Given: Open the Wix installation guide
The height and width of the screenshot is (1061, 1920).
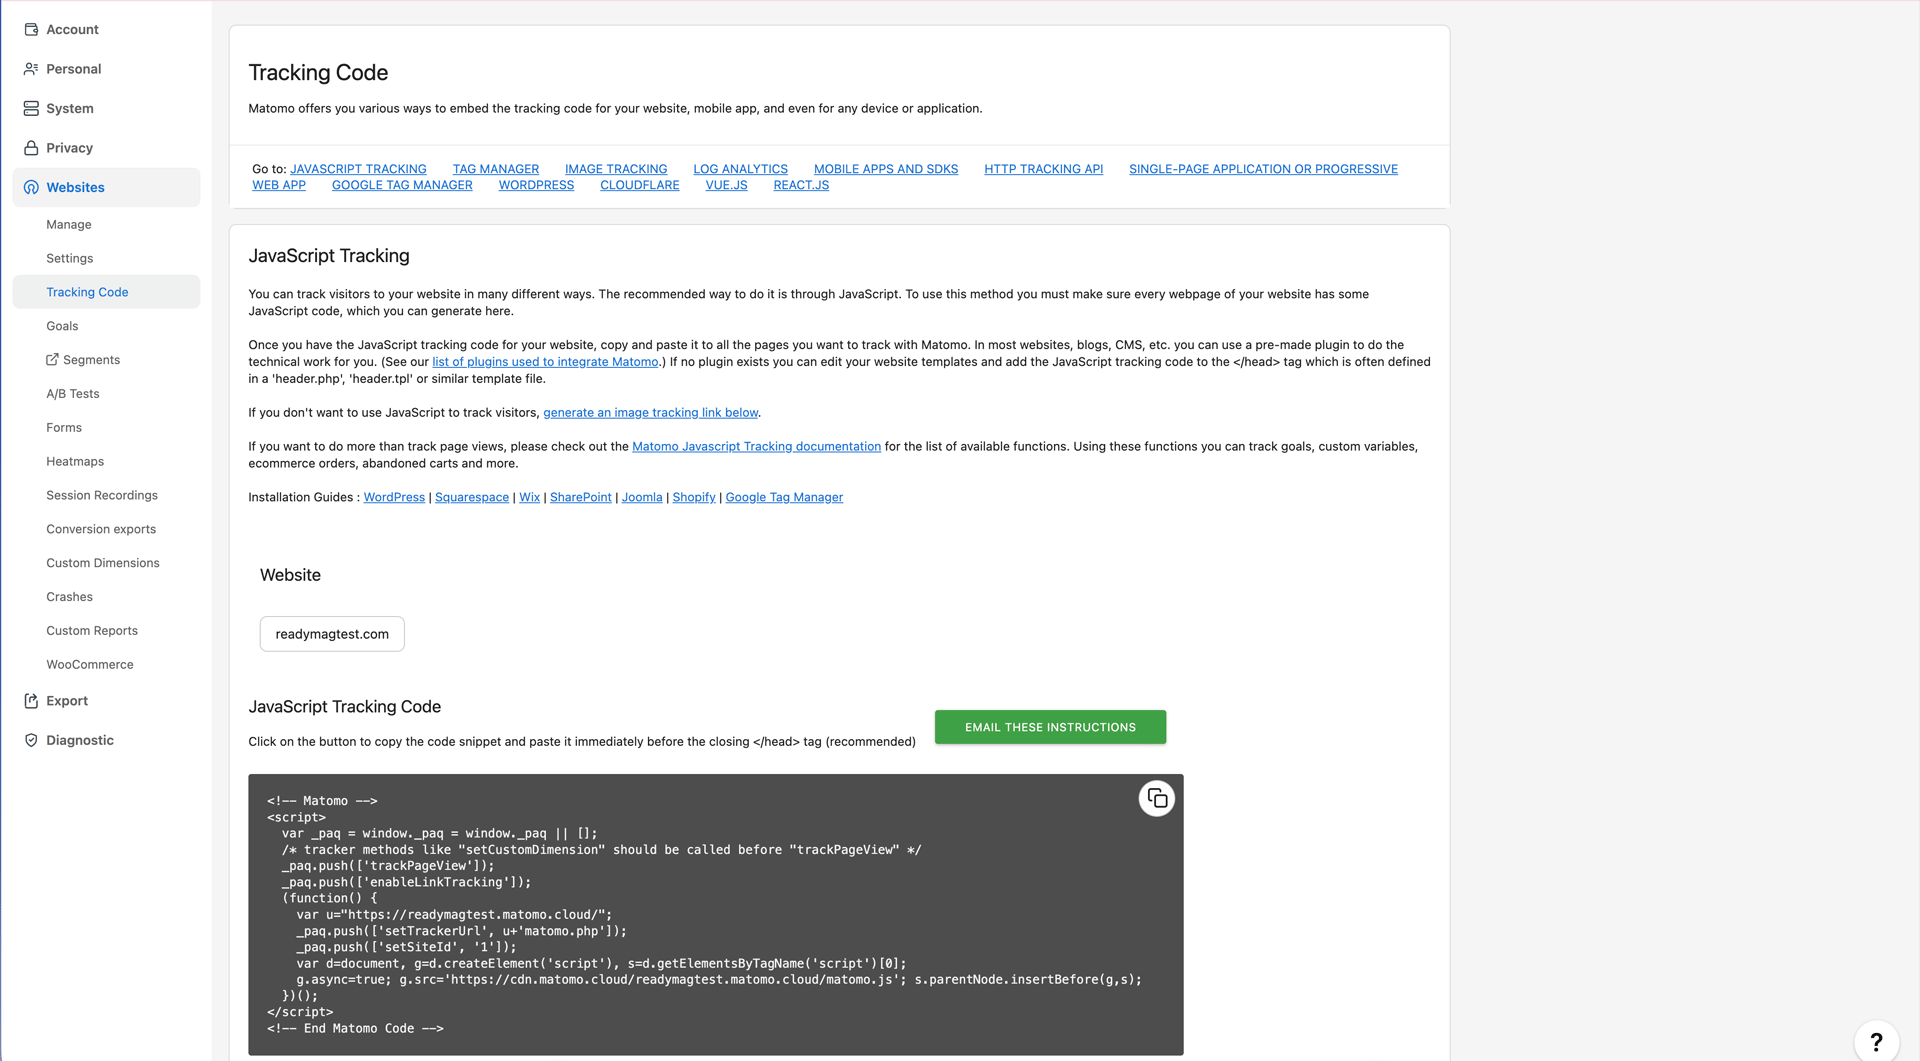Looking at the screenshot, I should 529,498.
